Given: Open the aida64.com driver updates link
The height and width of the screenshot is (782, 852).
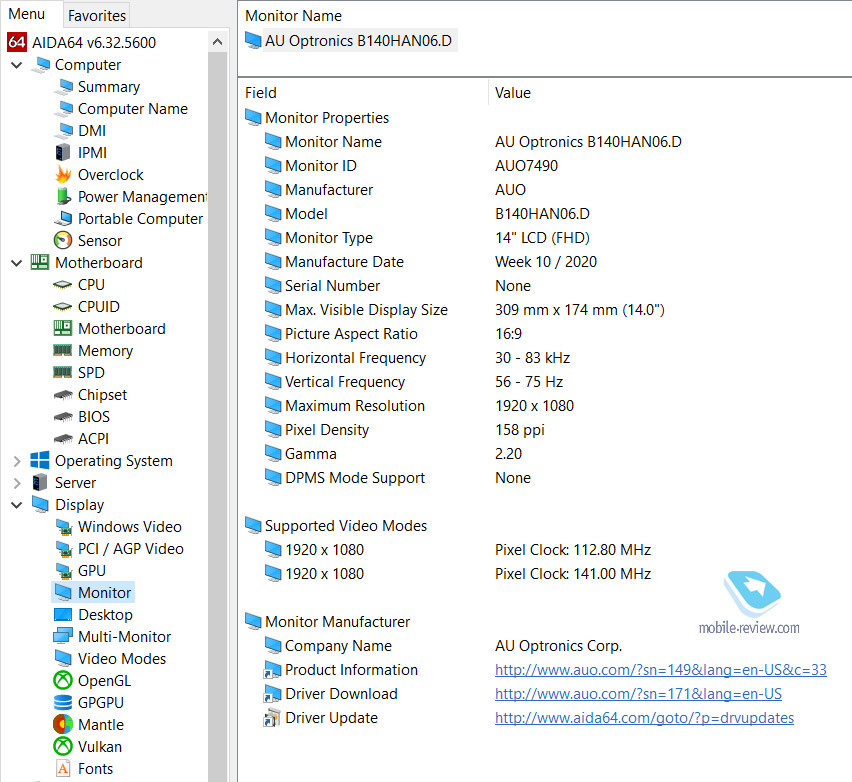Looking at the screenshot, I should pos(644,718).
